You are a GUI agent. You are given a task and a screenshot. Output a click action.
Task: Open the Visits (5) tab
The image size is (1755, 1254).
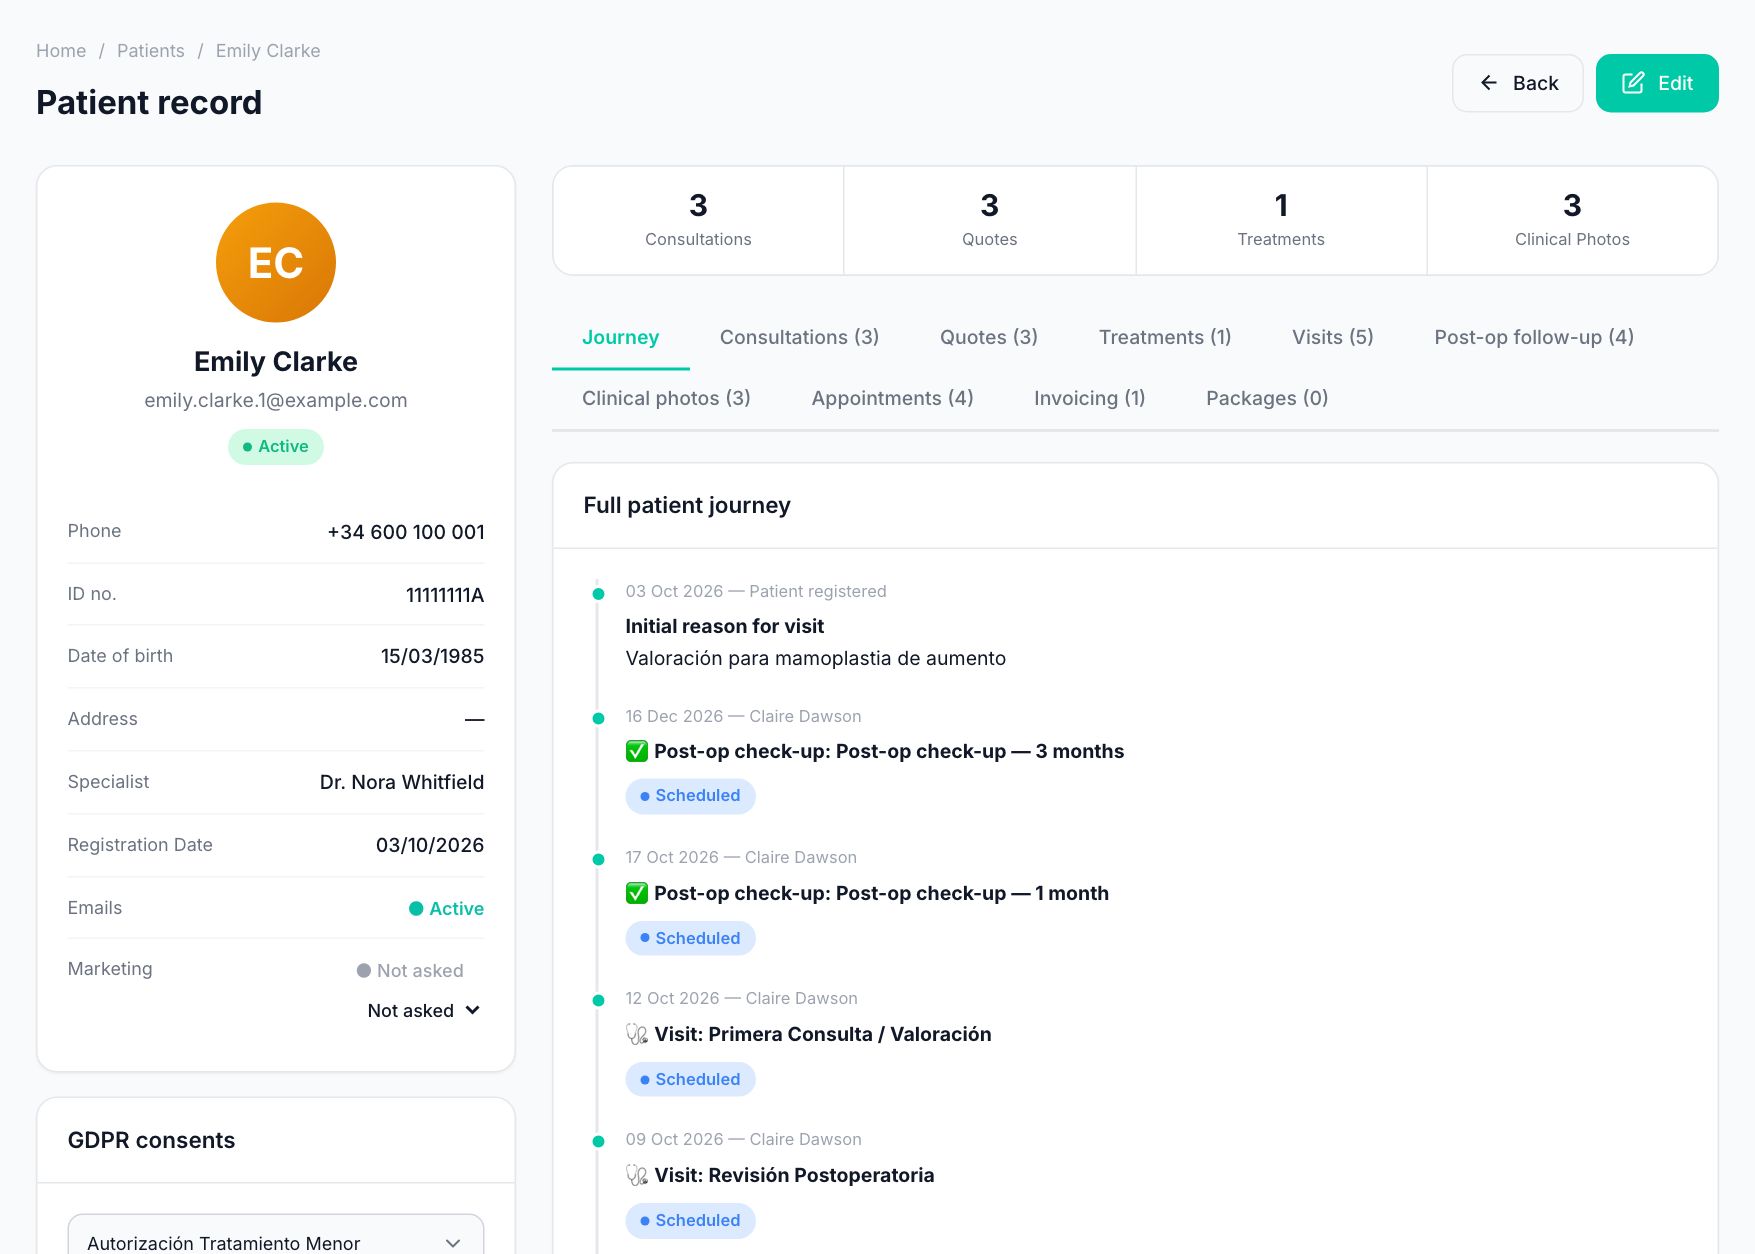[1333, 338]
